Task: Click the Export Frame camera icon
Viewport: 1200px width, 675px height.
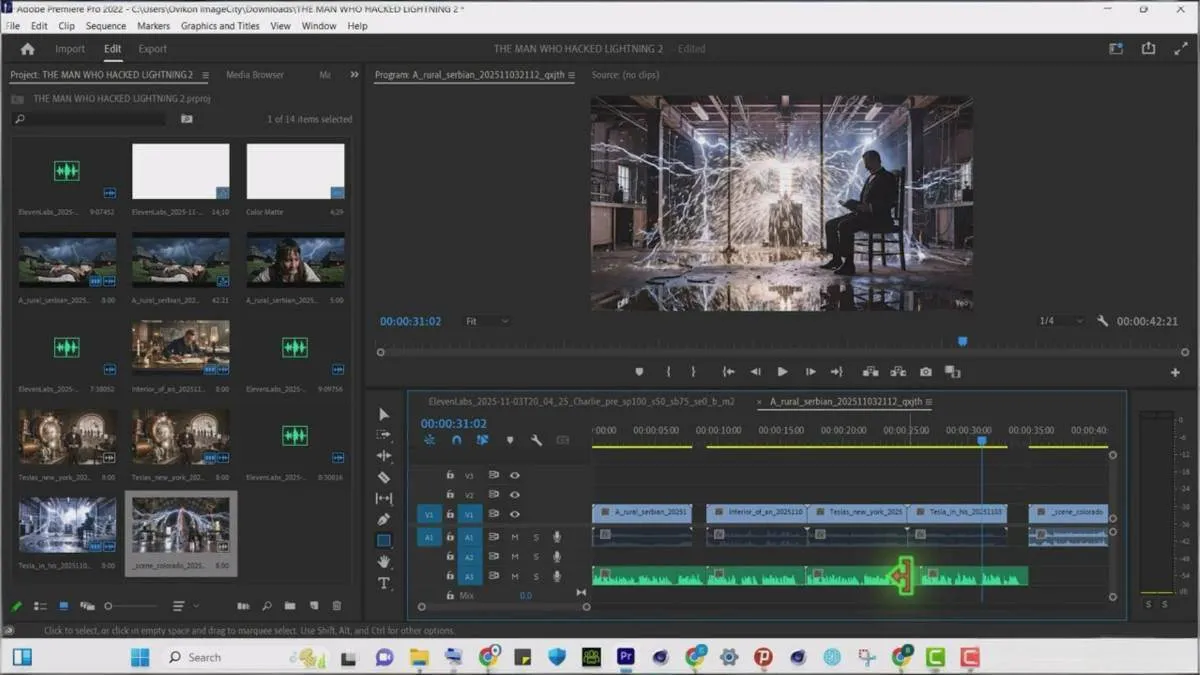Action: pos(926,372)
